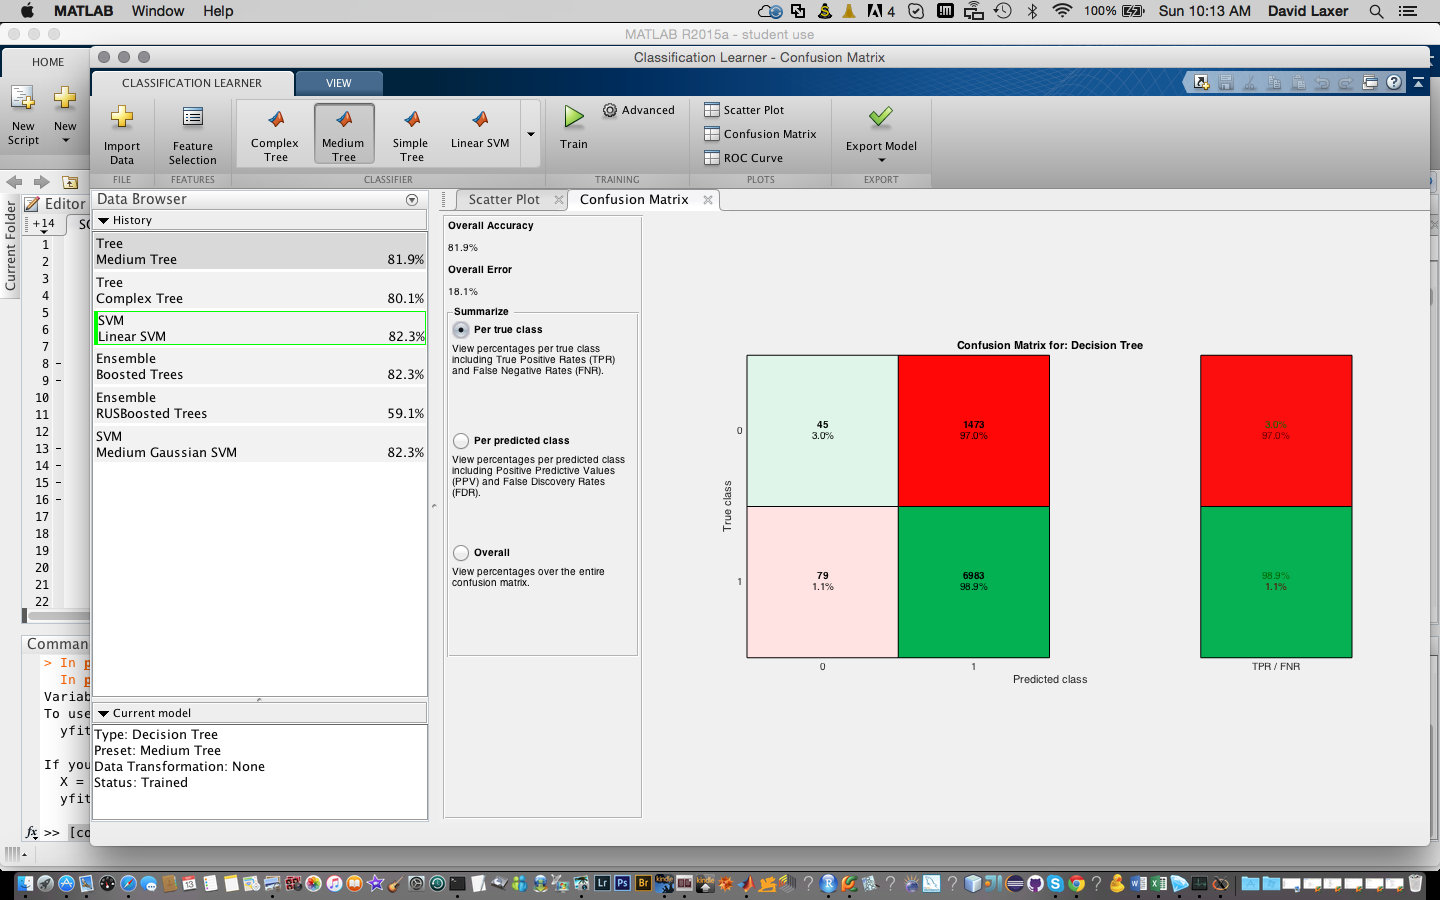Pick the Linear SVM classifier icon

tap(480, 119)
